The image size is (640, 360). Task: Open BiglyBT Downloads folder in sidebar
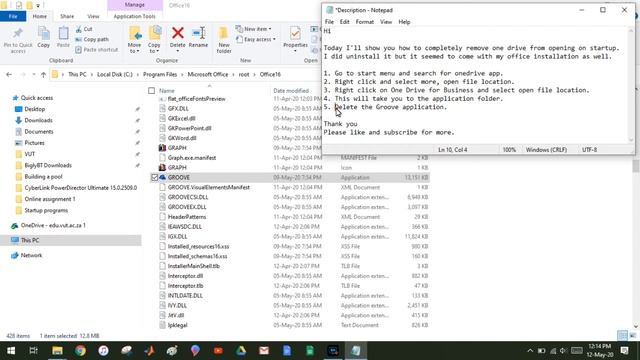pyautogui.click(x=48, y=165)
